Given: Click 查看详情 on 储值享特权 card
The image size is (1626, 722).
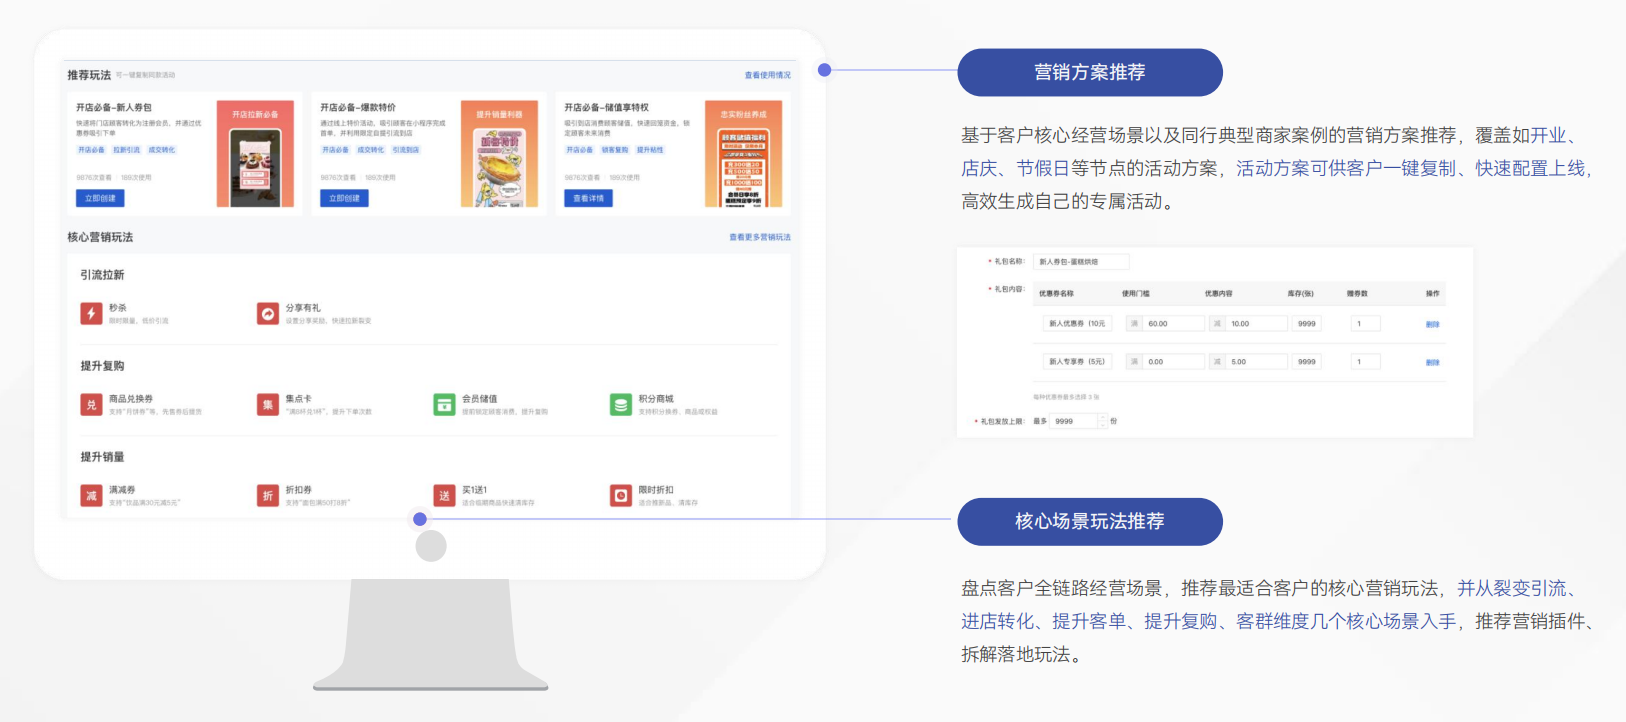Looking at the screenshot, I should pos(588,198).
